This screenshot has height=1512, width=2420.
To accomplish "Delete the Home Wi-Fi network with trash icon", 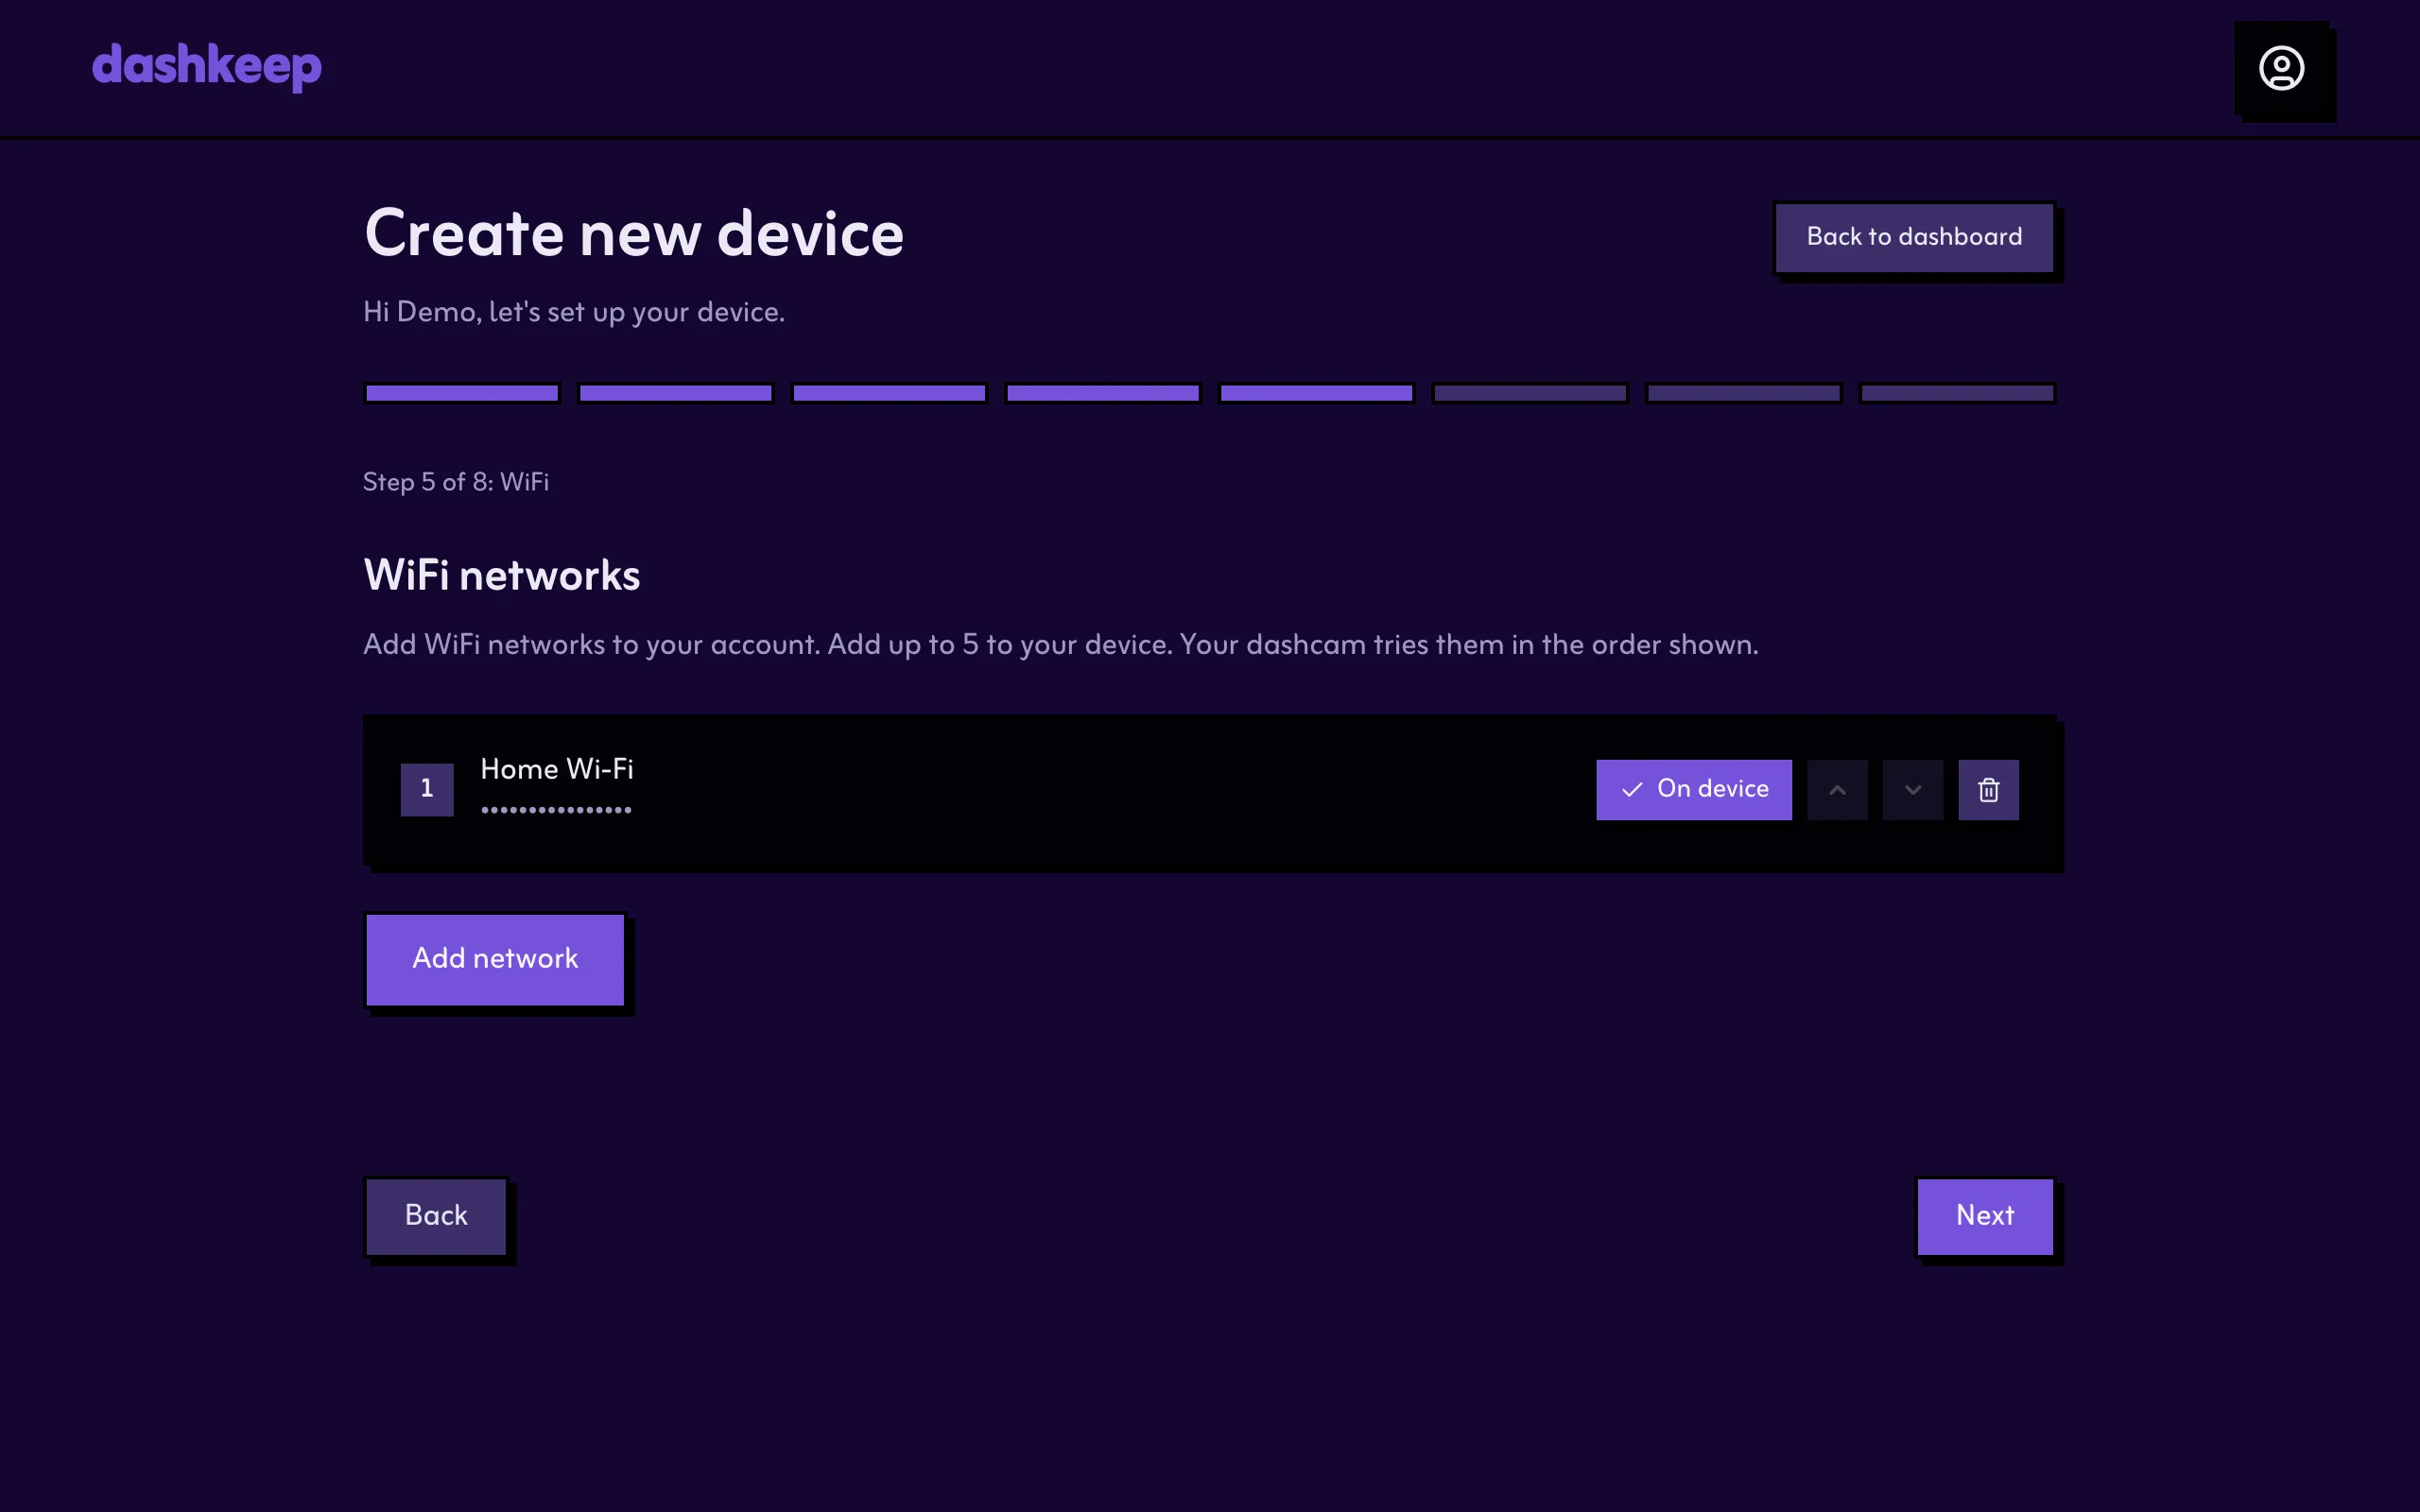I will click(1988, 790).
